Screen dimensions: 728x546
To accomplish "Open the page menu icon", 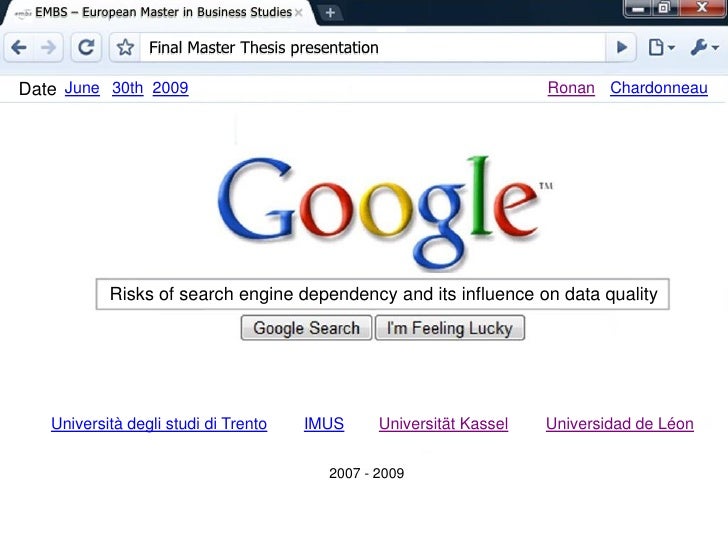I will pos(661,47).
